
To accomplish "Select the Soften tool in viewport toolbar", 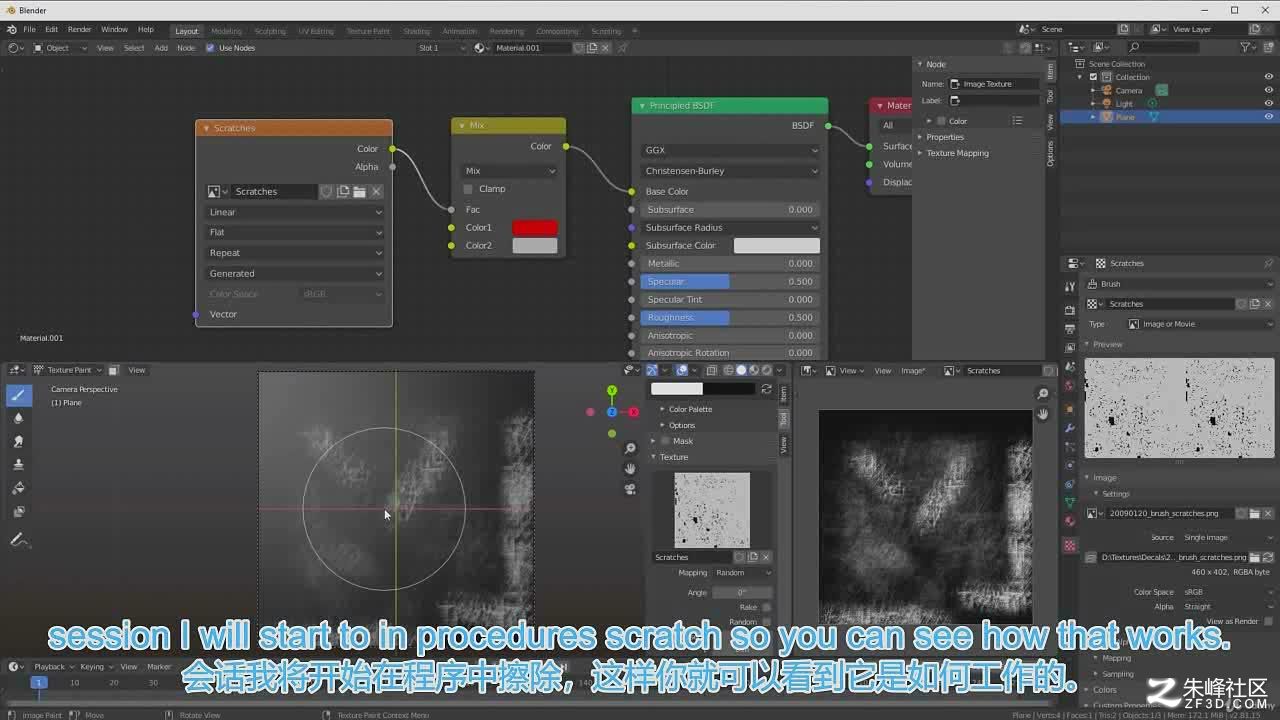I will pos(18,418).
